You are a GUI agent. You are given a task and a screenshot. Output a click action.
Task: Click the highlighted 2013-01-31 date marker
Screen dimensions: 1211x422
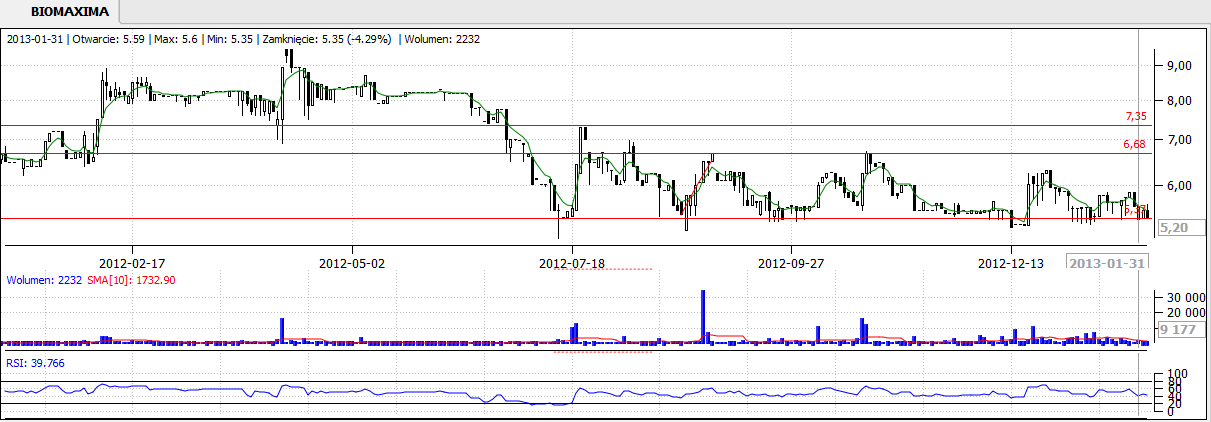point(1107,263)
